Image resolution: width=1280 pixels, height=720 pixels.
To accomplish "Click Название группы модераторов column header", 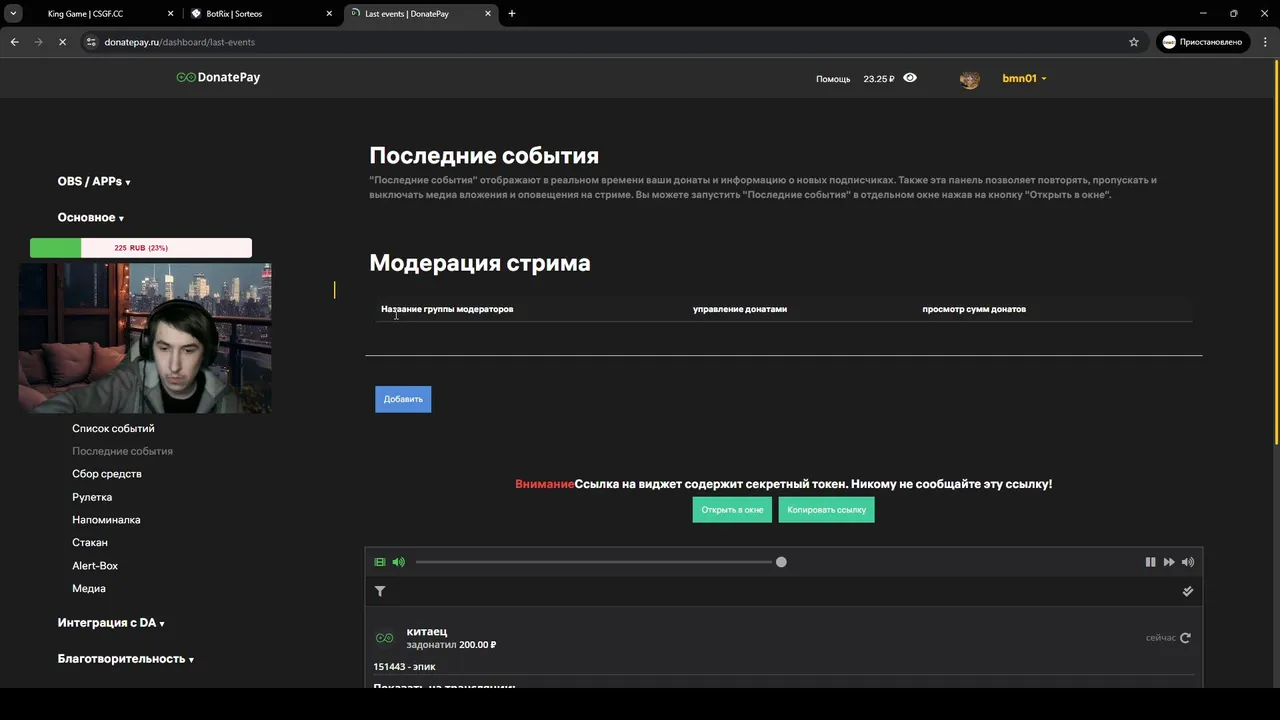I will (x=447, y=309).
